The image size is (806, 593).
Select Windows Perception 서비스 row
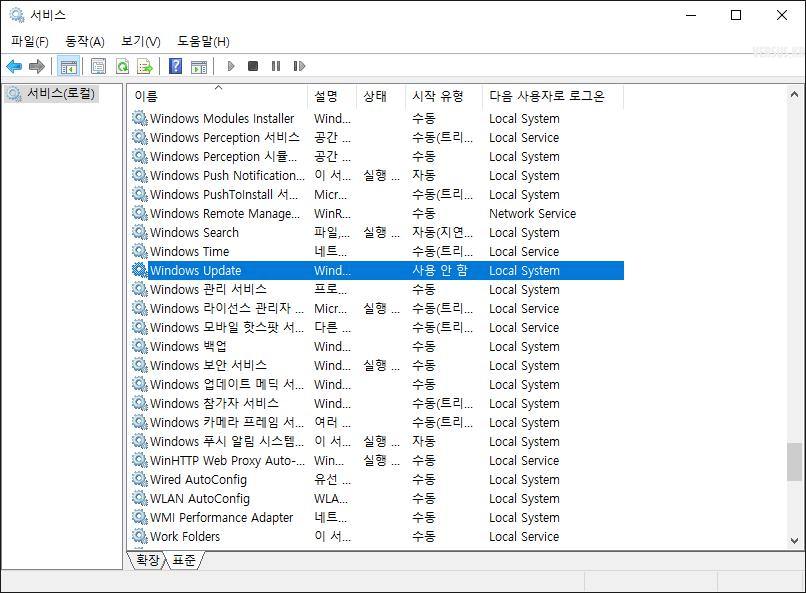(377, 137)
